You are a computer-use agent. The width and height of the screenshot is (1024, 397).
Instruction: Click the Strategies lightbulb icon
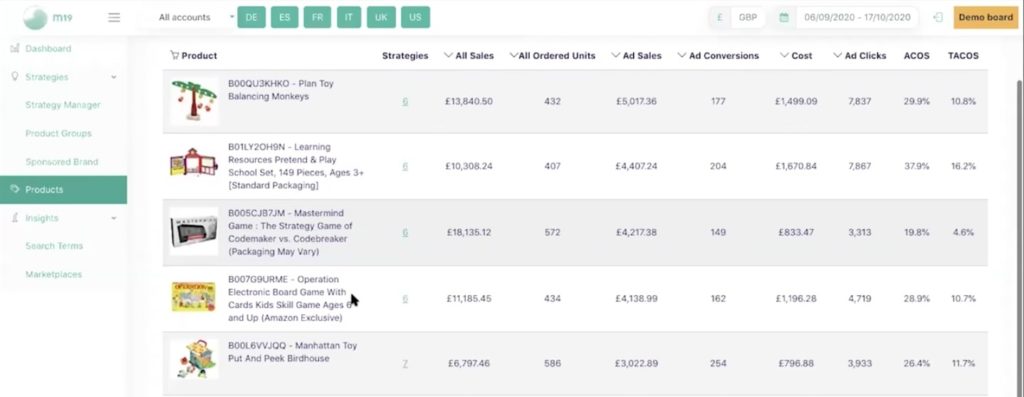pyautogui.click(x=15, y=76)
